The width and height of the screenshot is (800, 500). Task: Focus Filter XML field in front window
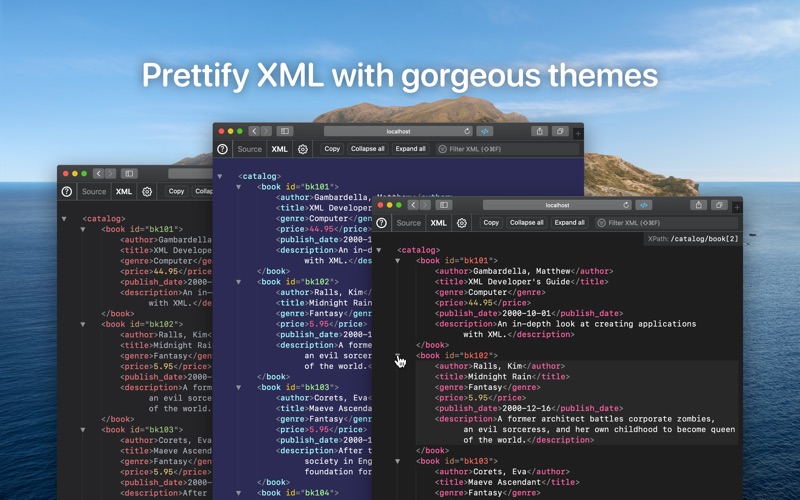point(666,223)
